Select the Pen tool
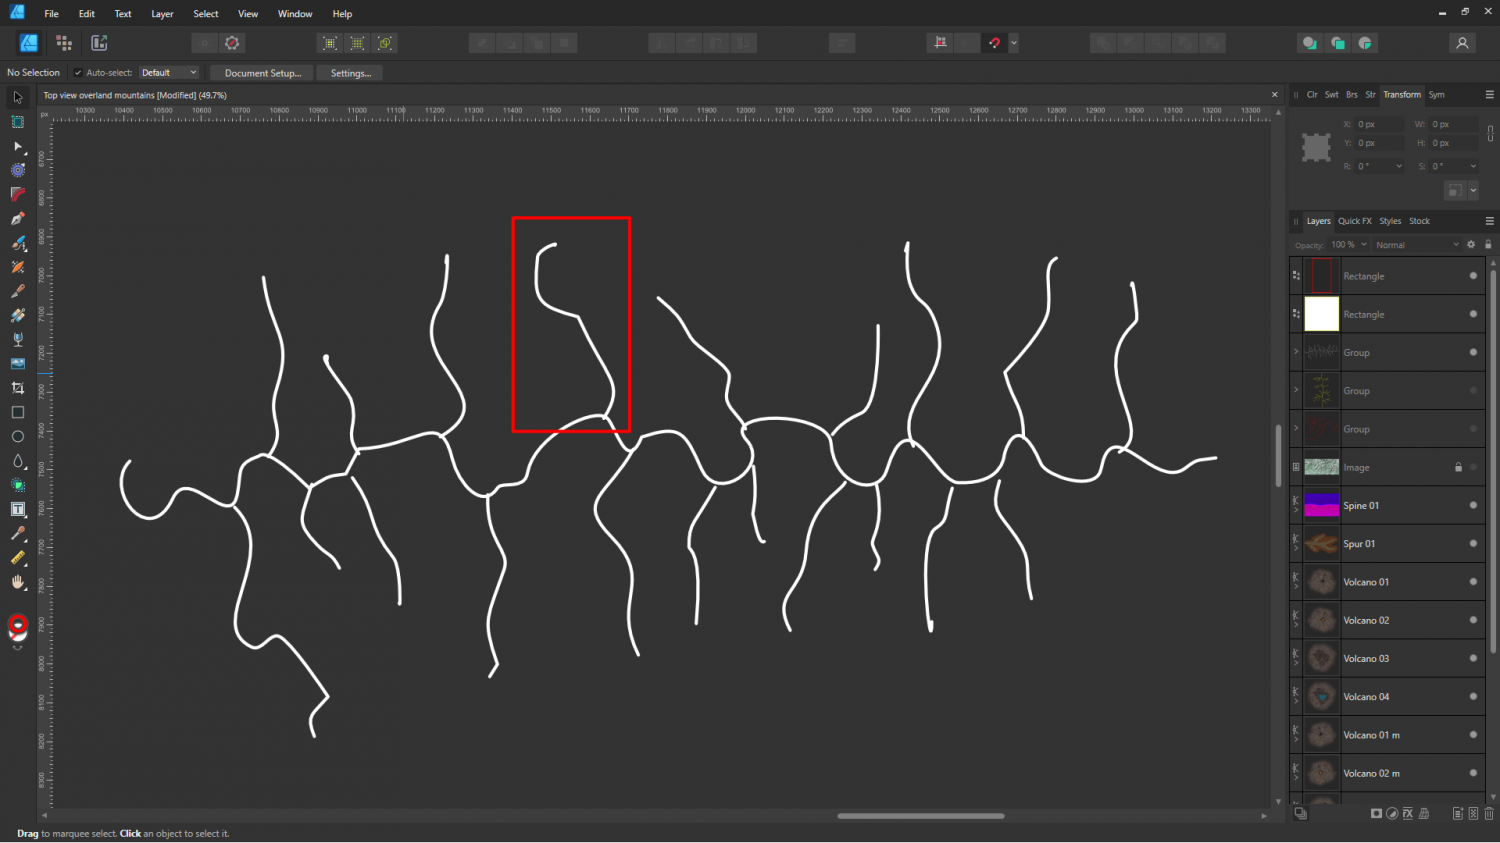Screen dimensions: 1500x843 click(x=18, y=218)
